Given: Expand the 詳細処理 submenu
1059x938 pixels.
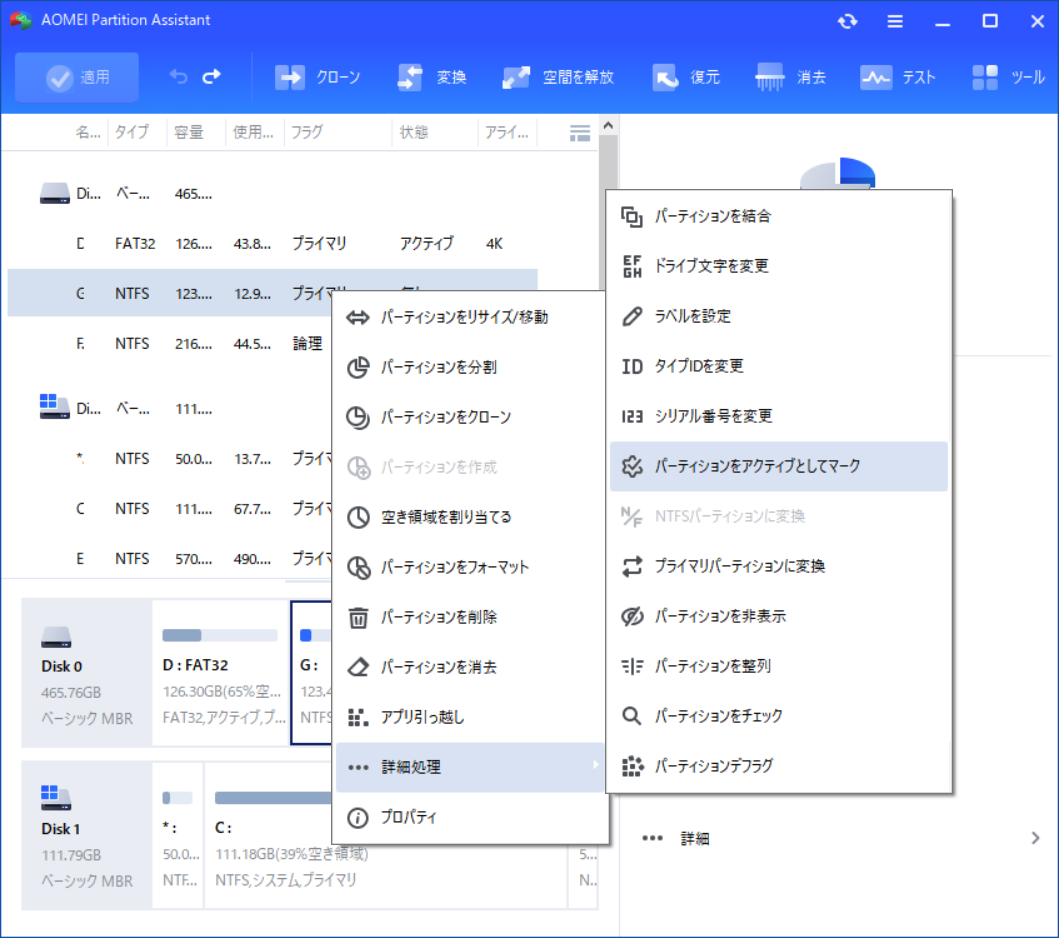Looking at the screenshot, I should point(470,767).
